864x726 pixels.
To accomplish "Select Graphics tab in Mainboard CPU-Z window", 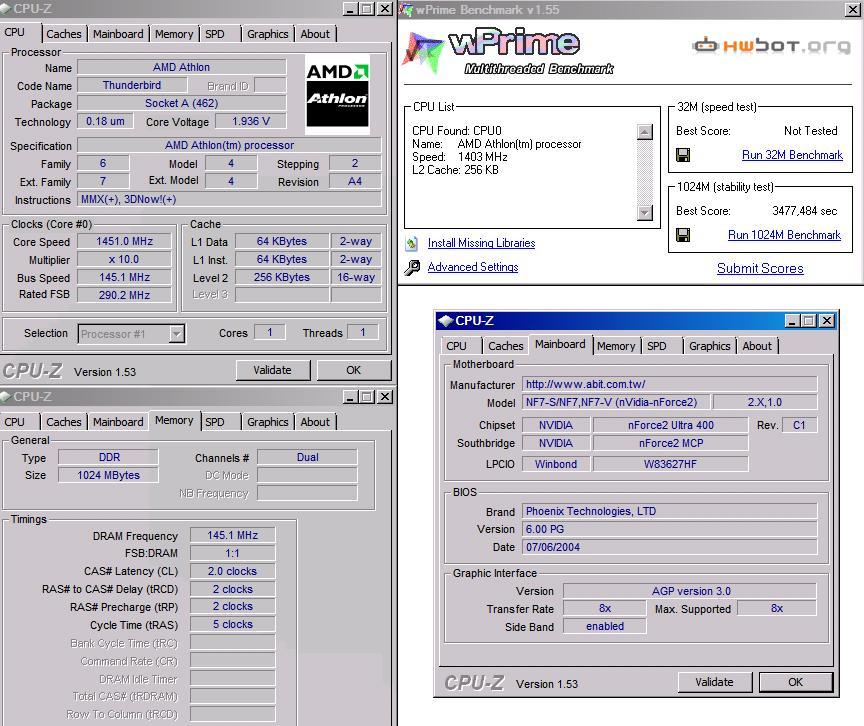I will pos(710,346).
